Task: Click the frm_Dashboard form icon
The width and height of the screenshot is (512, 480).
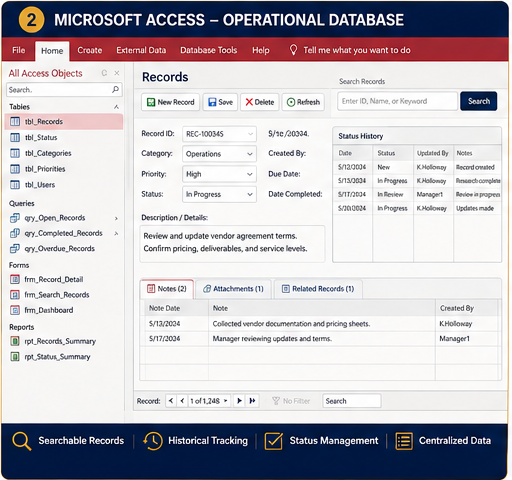Action: point(15,310)
